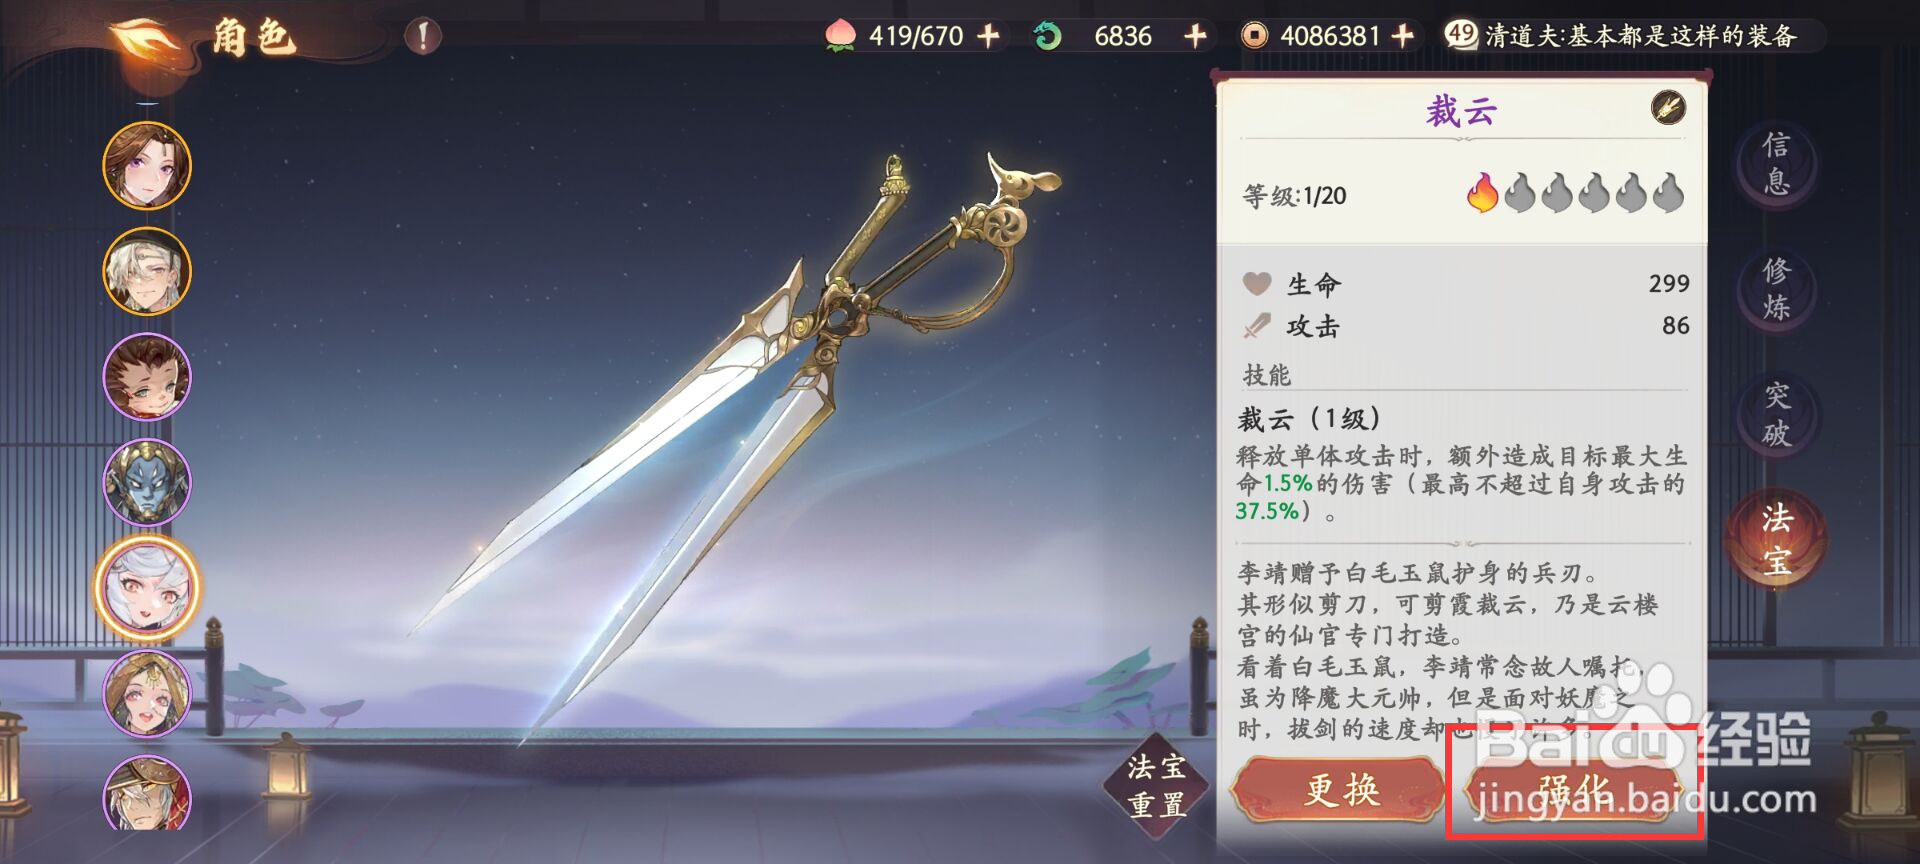Select the white-haired character with black hat
Image resolution: width=1920 pixels, height=864 pixels.
pos(147,271)
